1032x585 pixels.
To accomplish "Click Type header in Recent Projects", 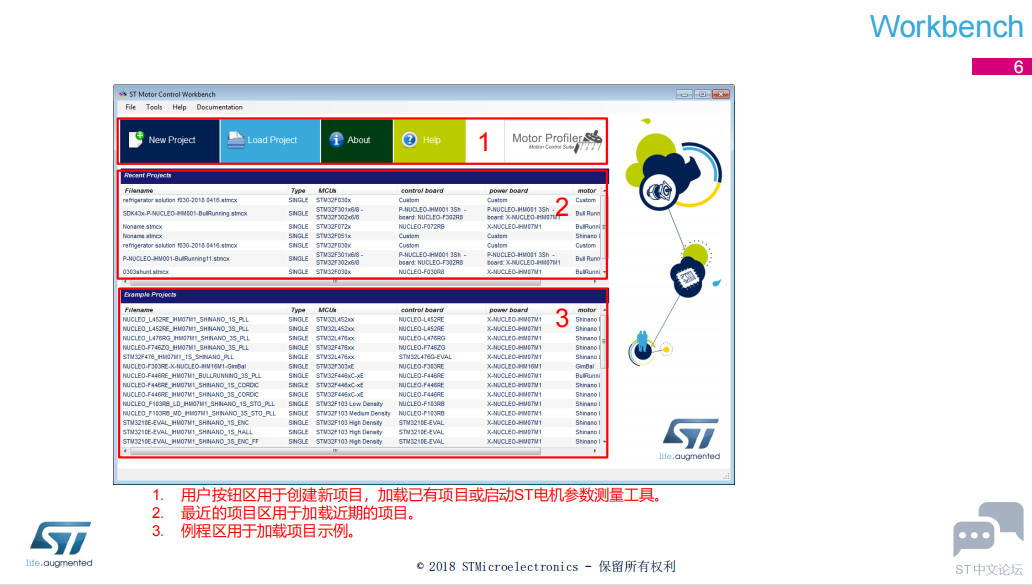I will point(298,191).
